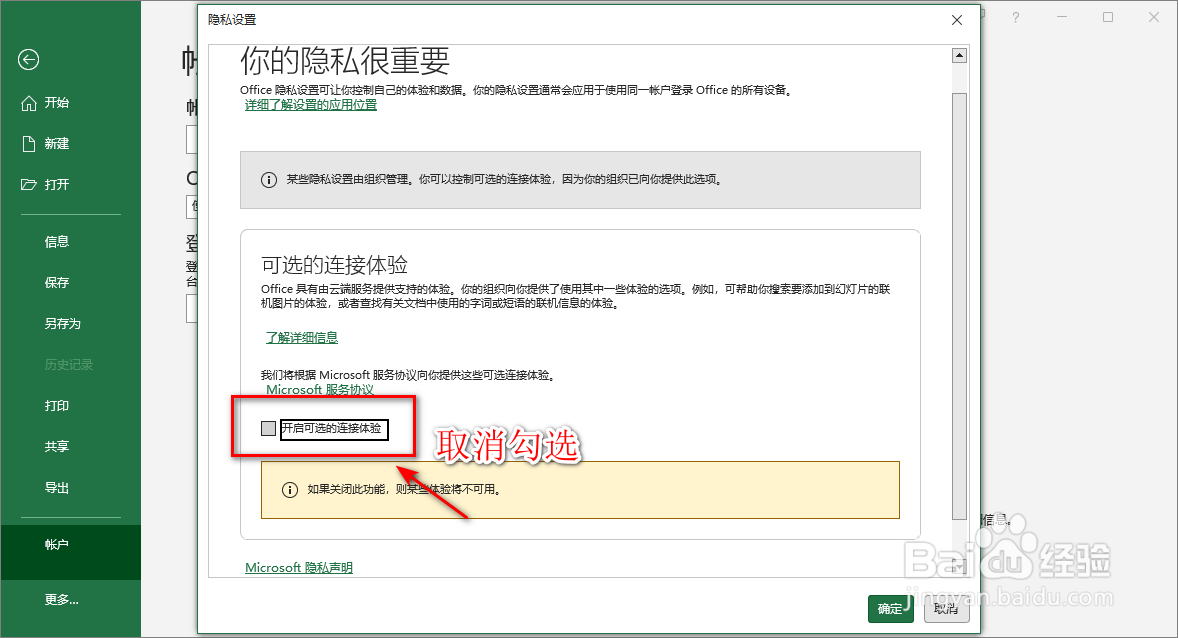
Task: Click the new document icon beside 新建
Action: click(29, 144)
